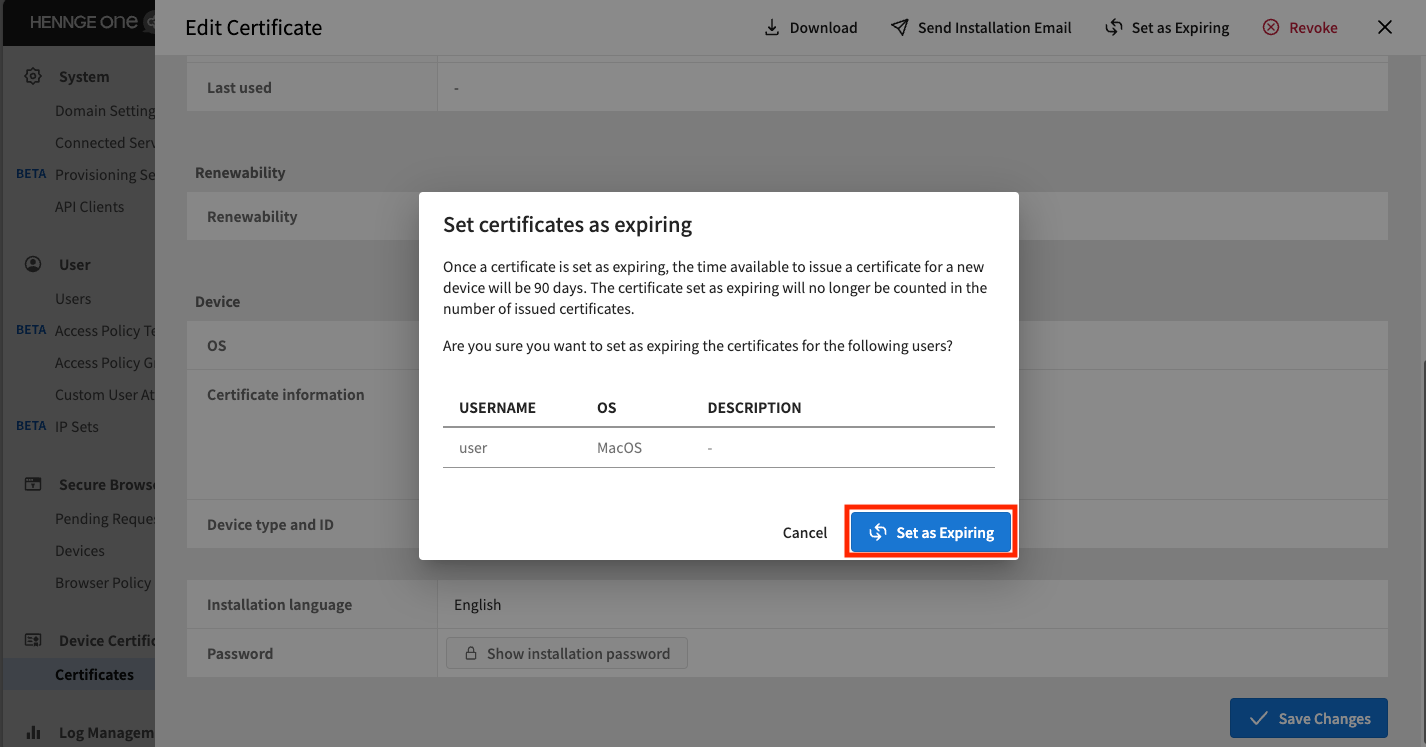Click the rotate icon beside header Set as Expiring
The width and height of the screenshot is (1426, 747).
coord(1113,28)
